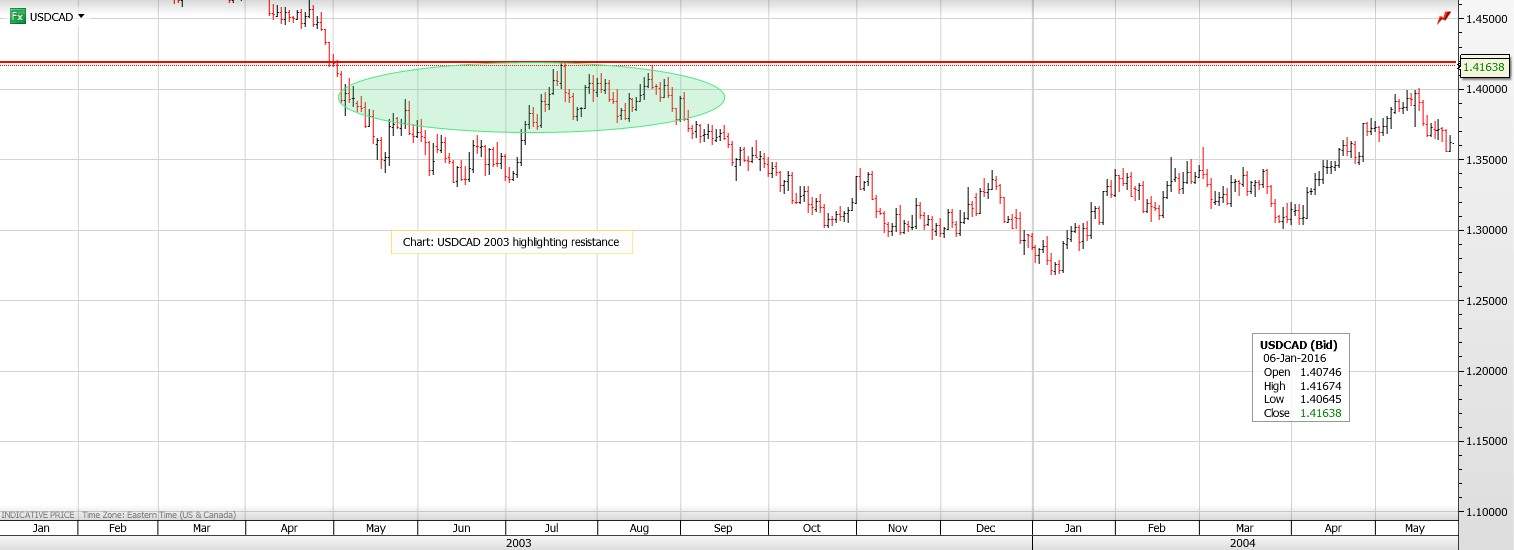This screenshot has height=550, width=1514.
Task: Select the 'USDCAD 2003 highlighting resistance' annotation
Action: point(511,242)
